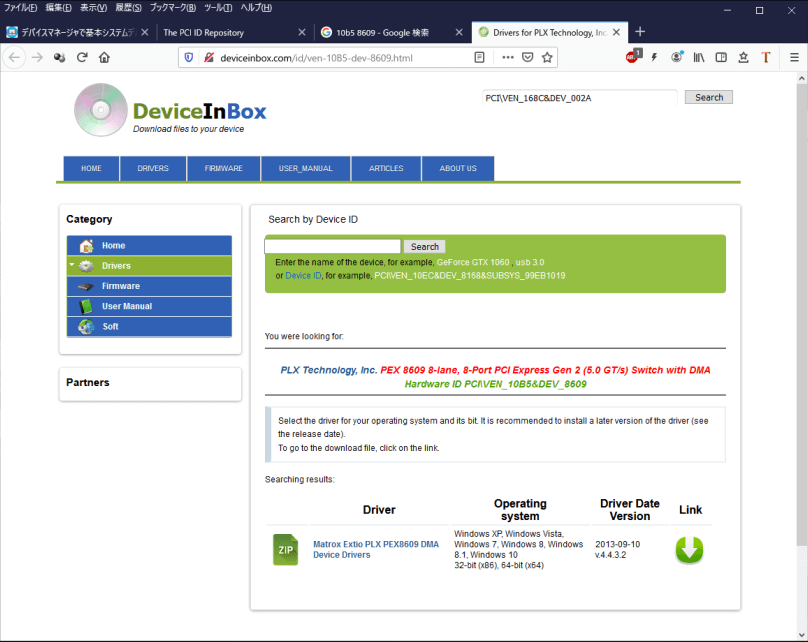The width and height of the screenshot is (808, 642).
Task: Click the red T extension icon
Action: coord(766,58)
